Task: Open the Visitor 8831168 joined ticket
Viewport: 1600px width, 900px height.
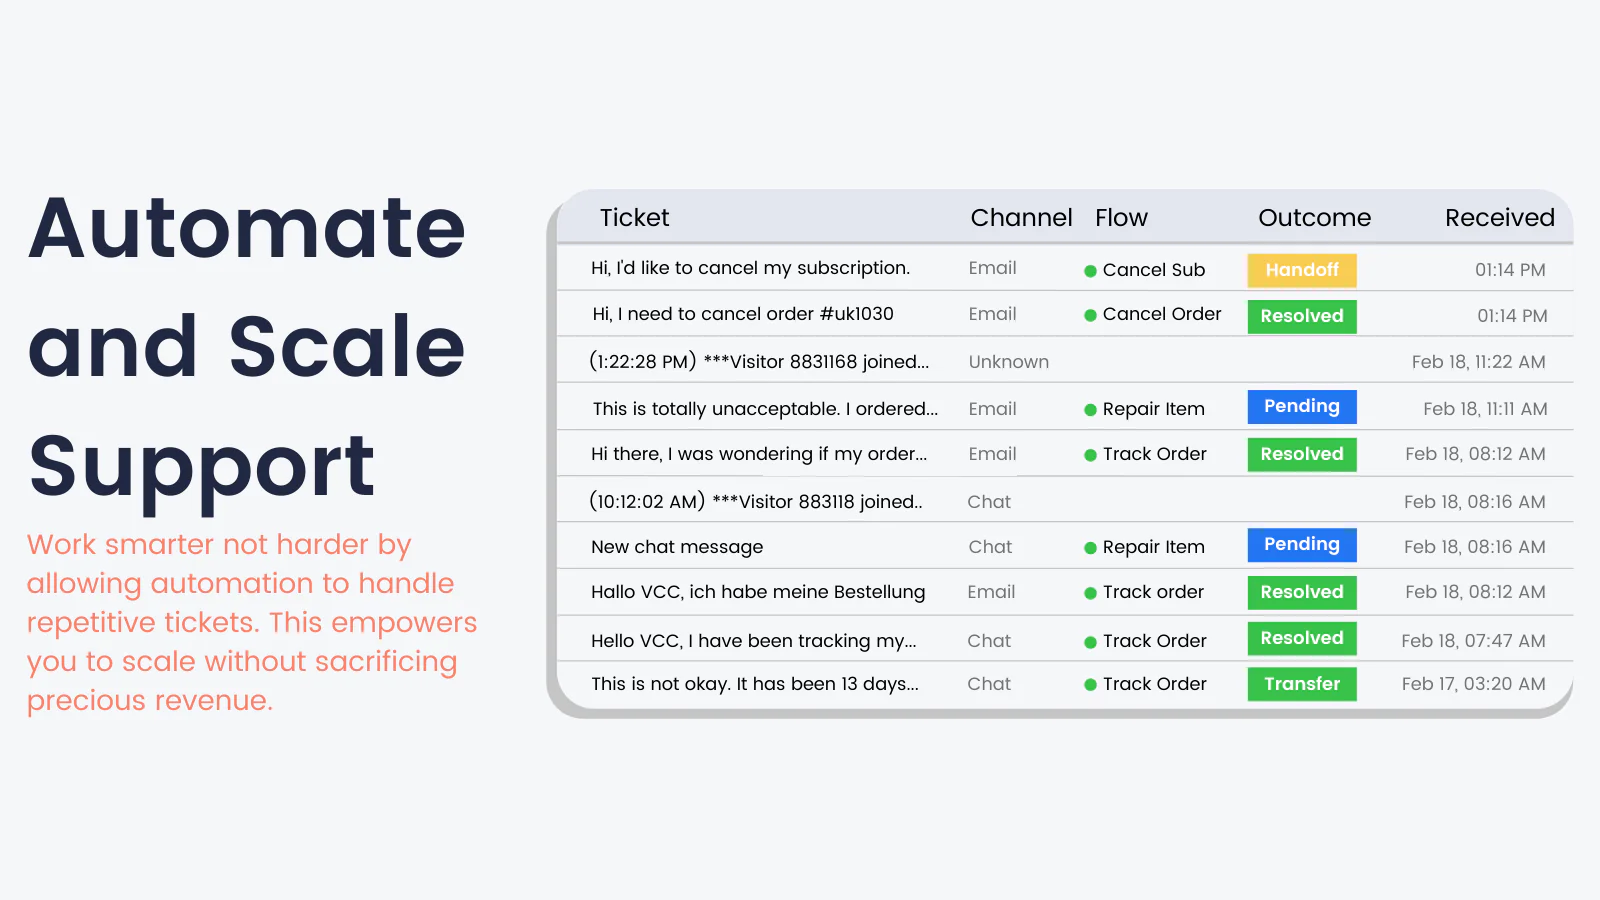Action: coord(759,362)
